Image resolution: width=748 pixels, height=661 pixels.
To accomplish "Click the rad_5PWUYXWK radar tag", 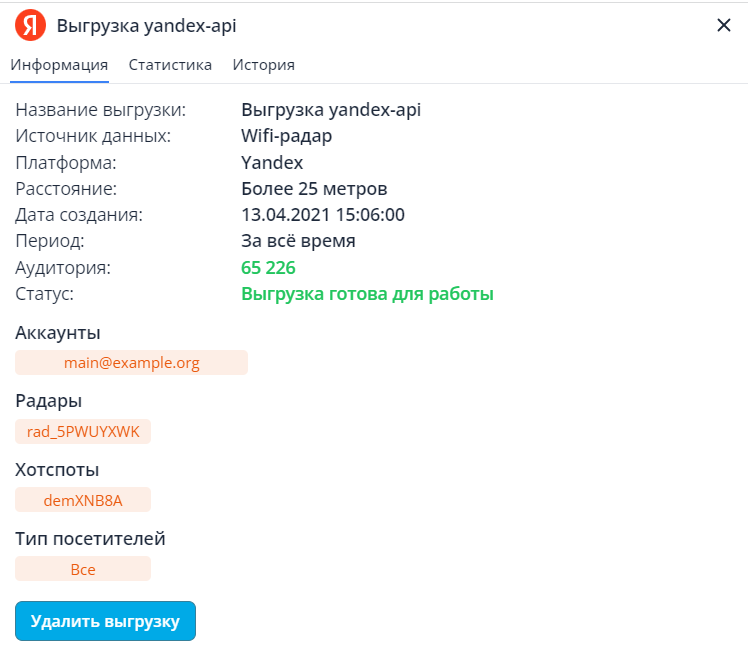I will point(83,432).
